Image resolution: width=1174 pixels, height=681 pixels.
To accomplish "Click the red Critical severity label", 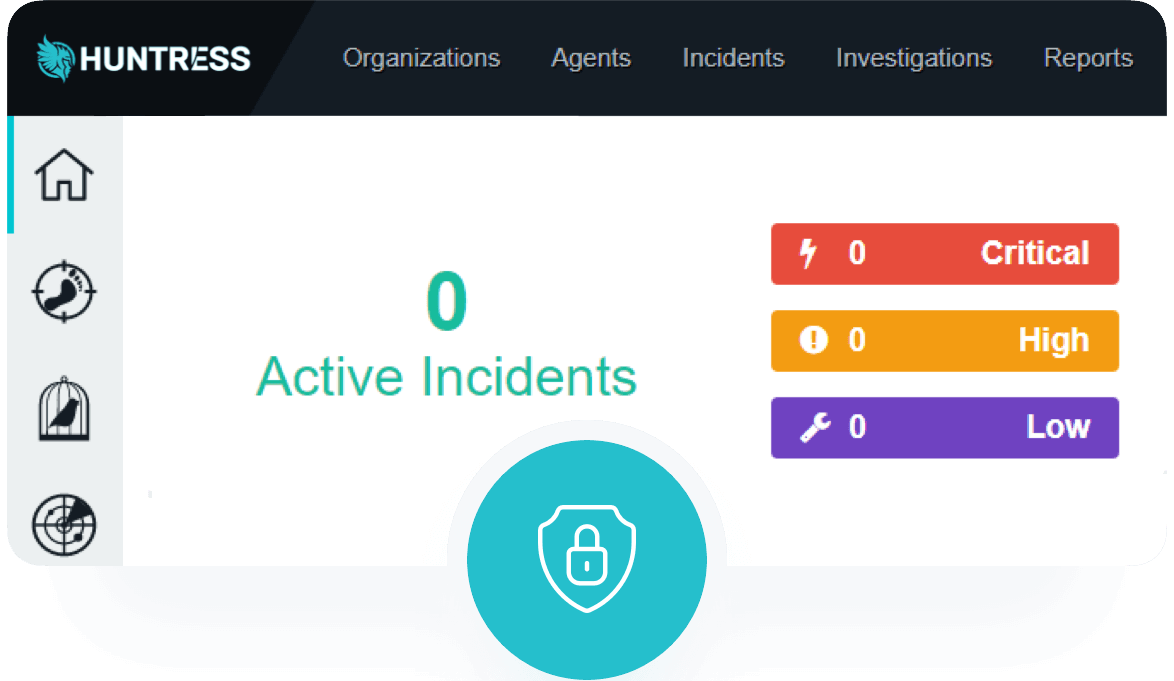I will click(1035, 253).
